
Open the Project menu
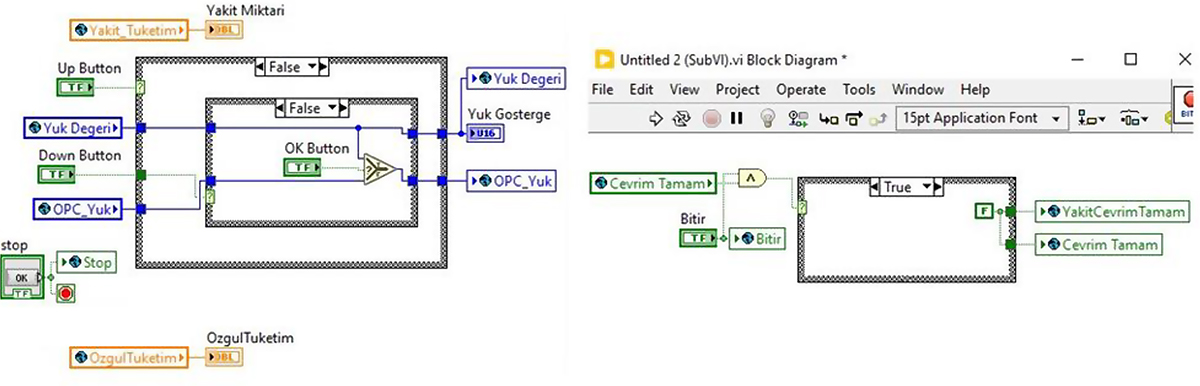click(x=737, y=89)
